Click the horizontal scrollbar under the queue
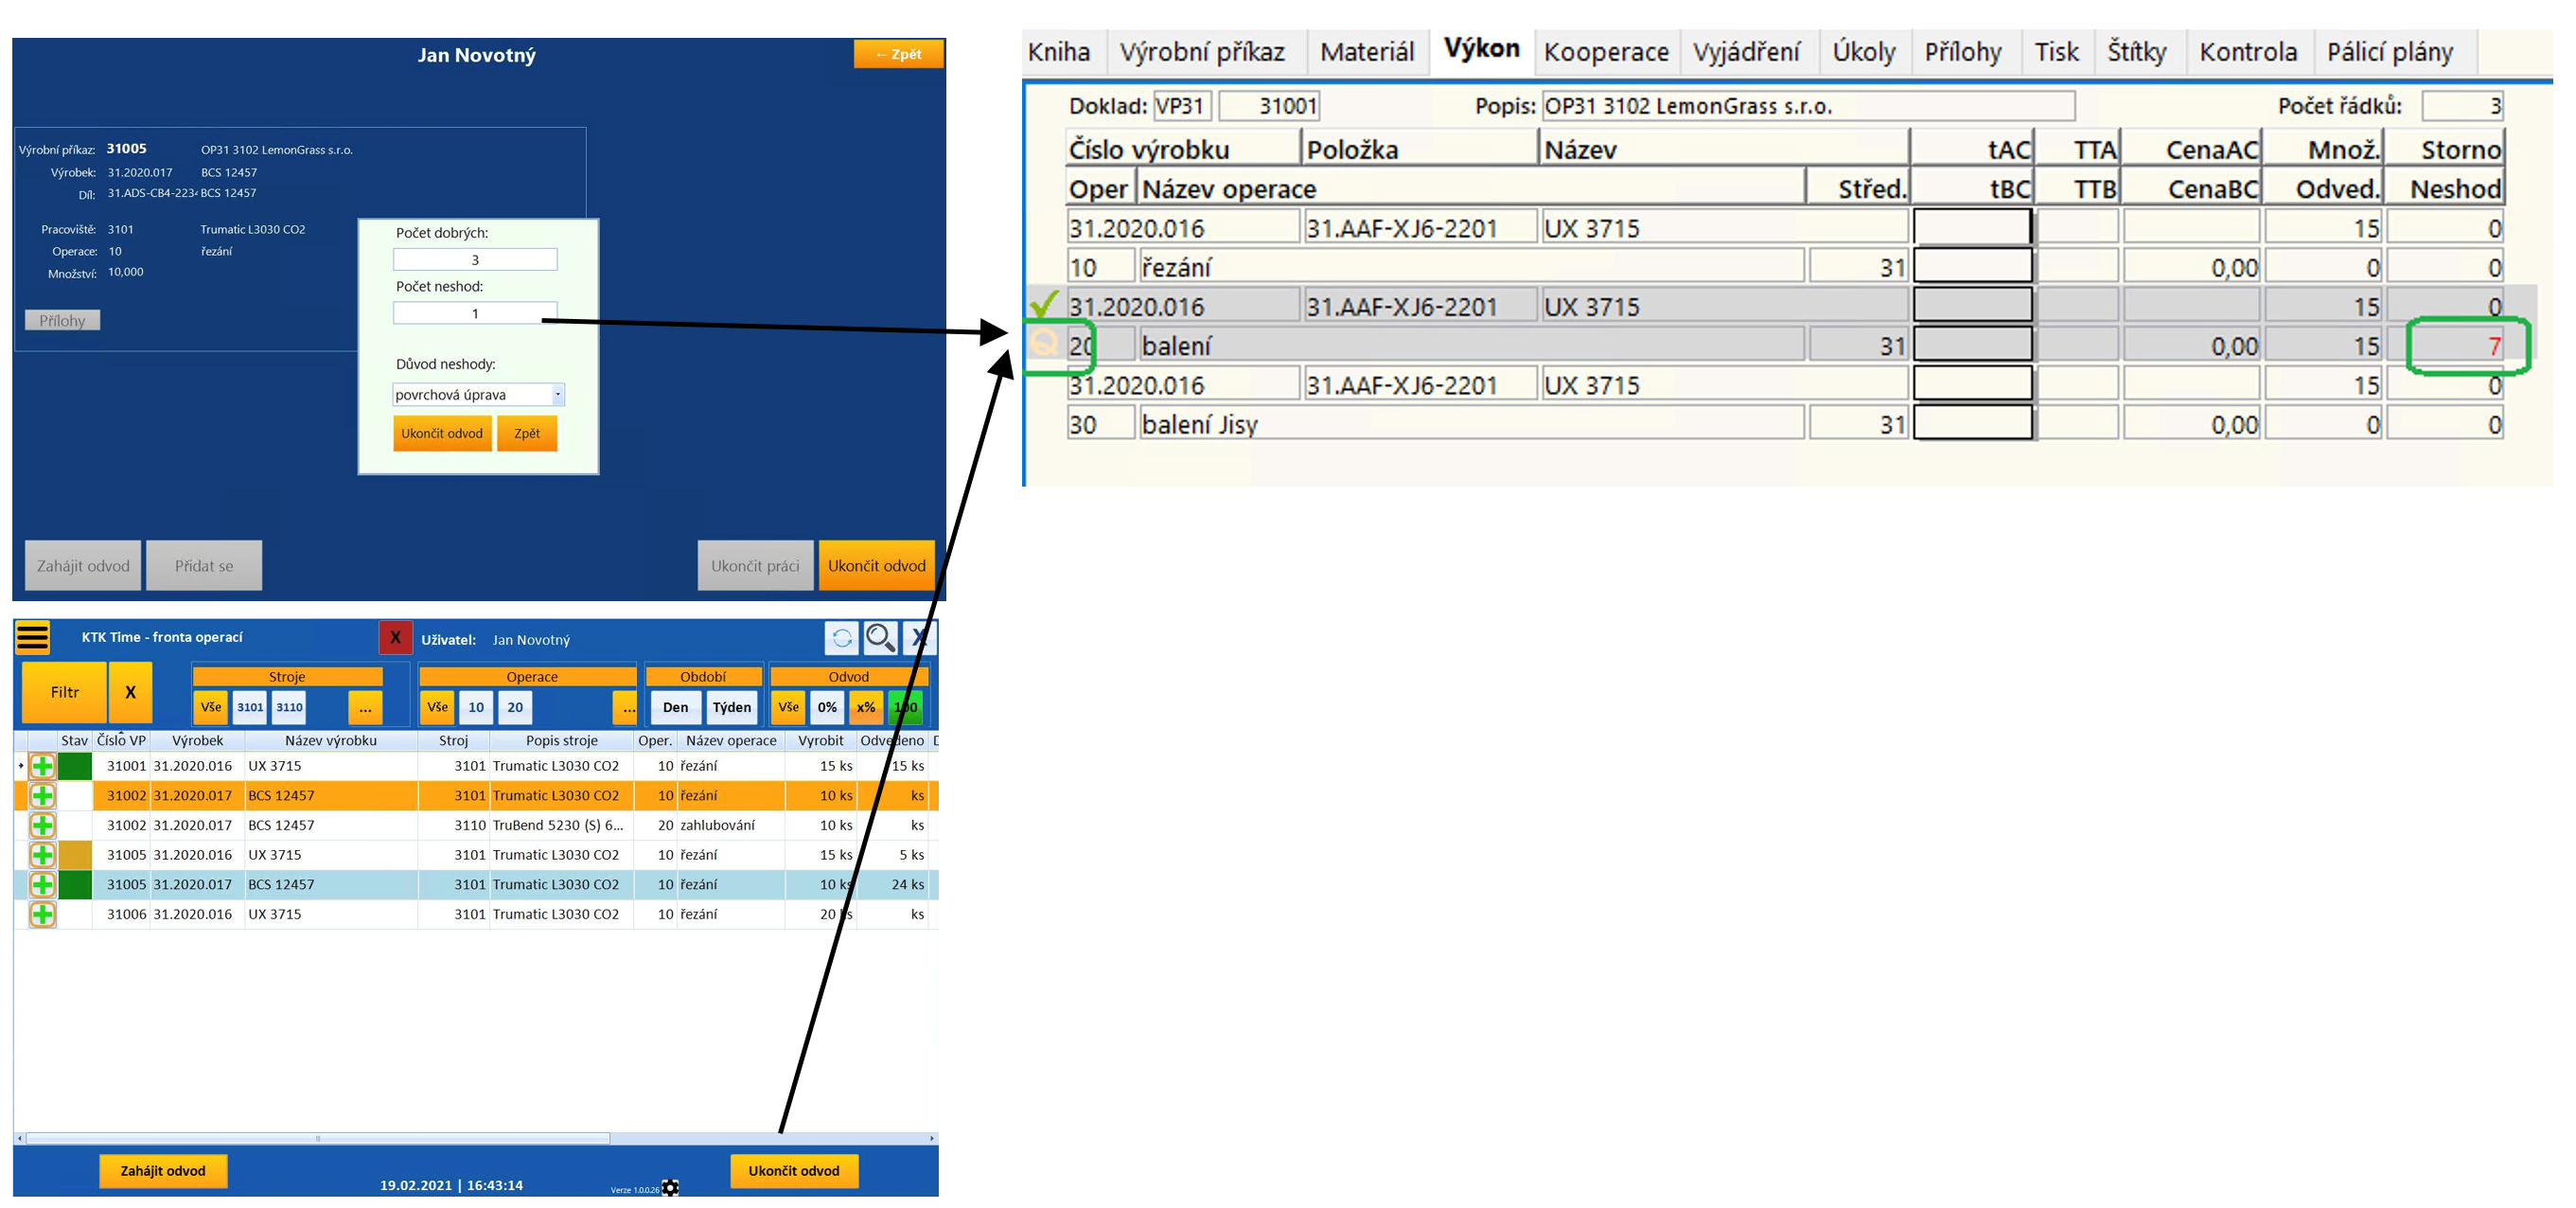Image resolution: width=2576 pixels, height=1208 pixels. [x=318, y=1138]
